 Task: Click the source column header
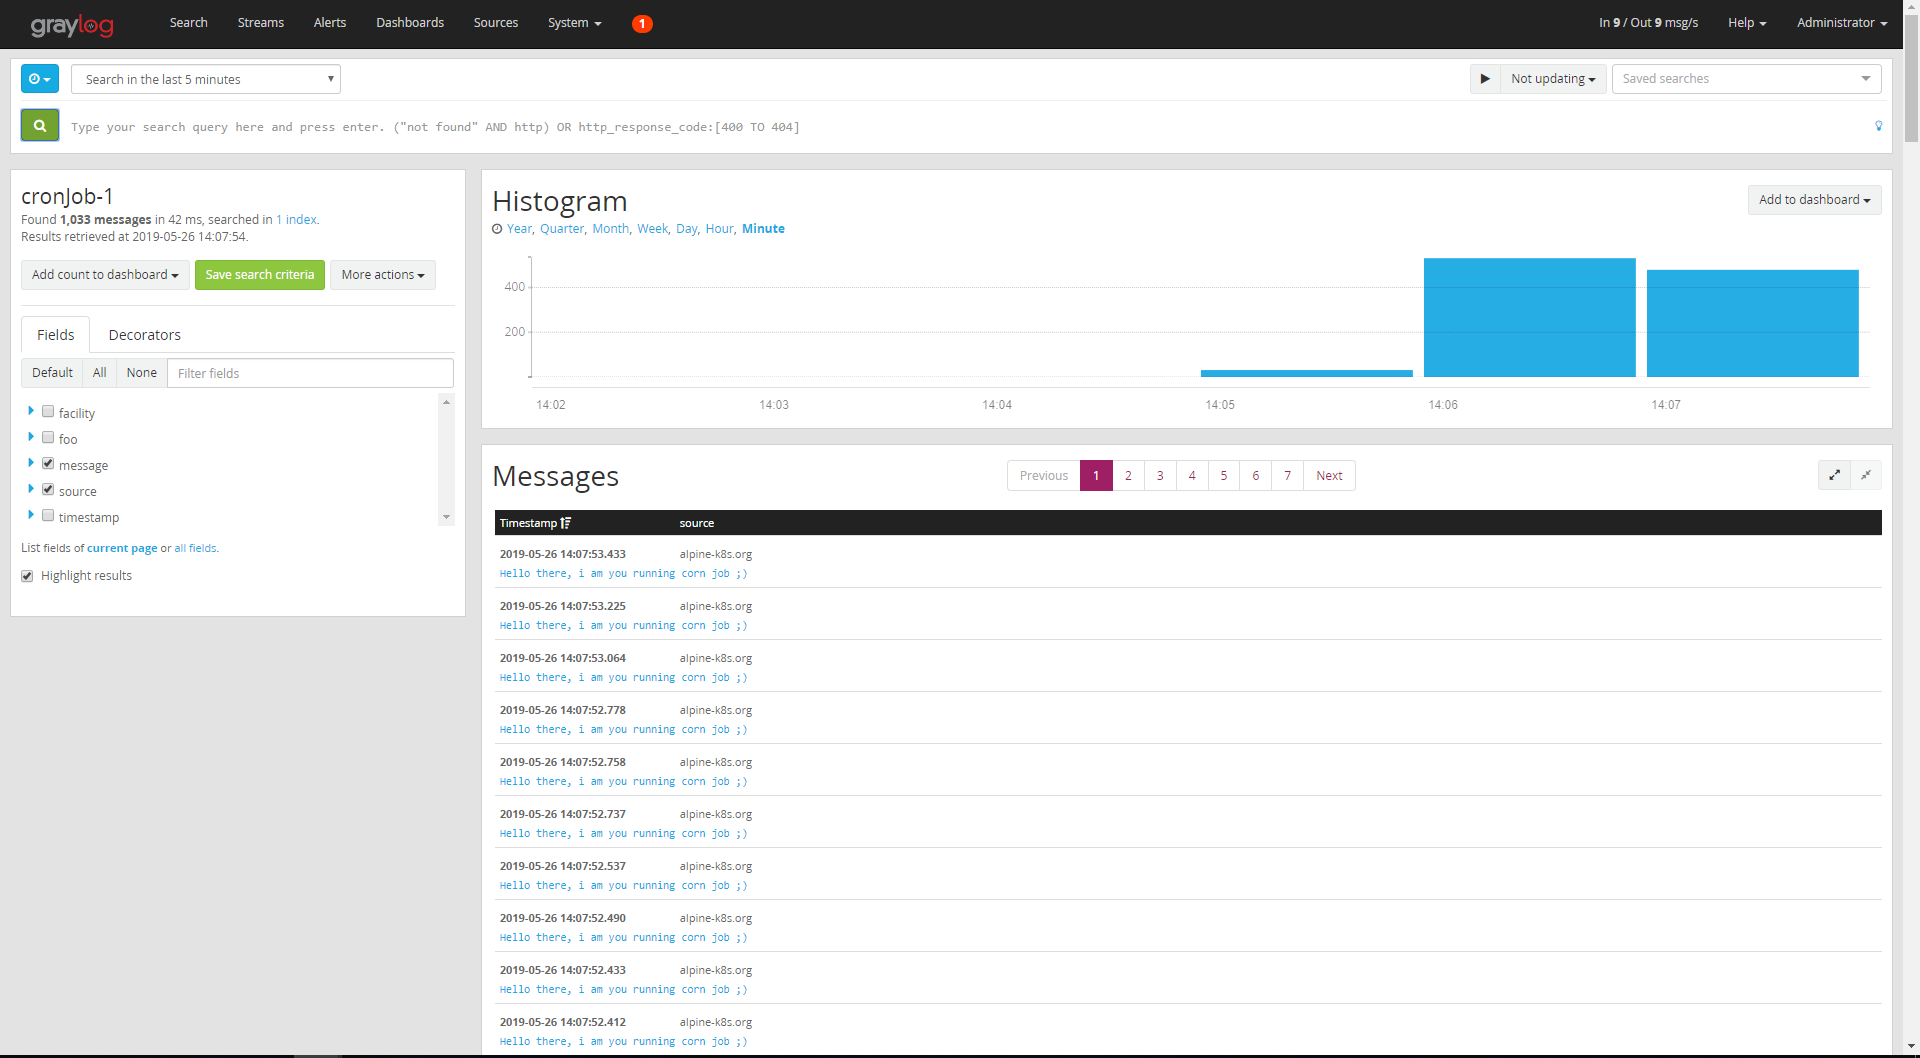697,523
